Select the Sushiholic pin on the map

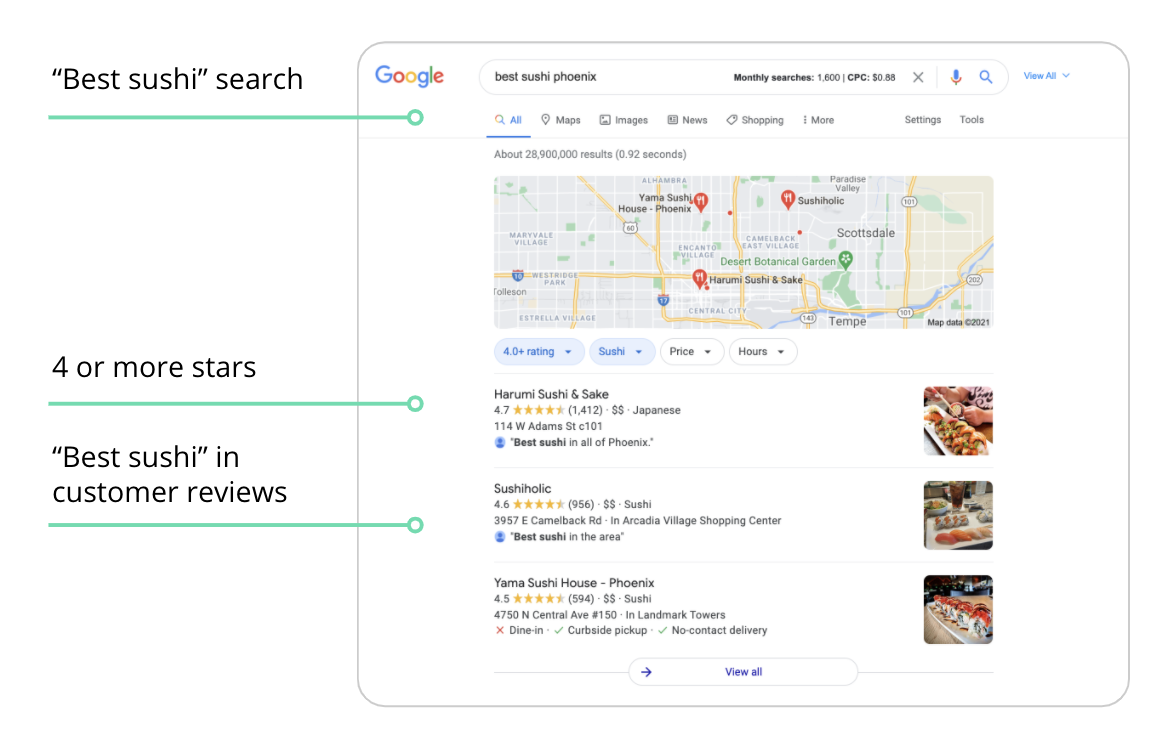(x=788, y=198)
